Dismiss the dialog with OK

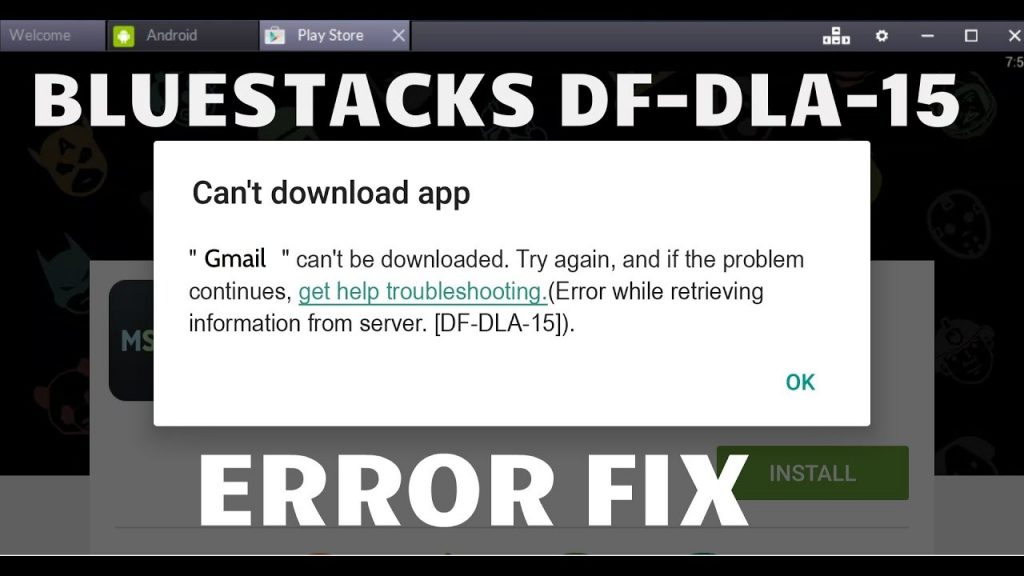pyautogui.click(x=800, y=382)
